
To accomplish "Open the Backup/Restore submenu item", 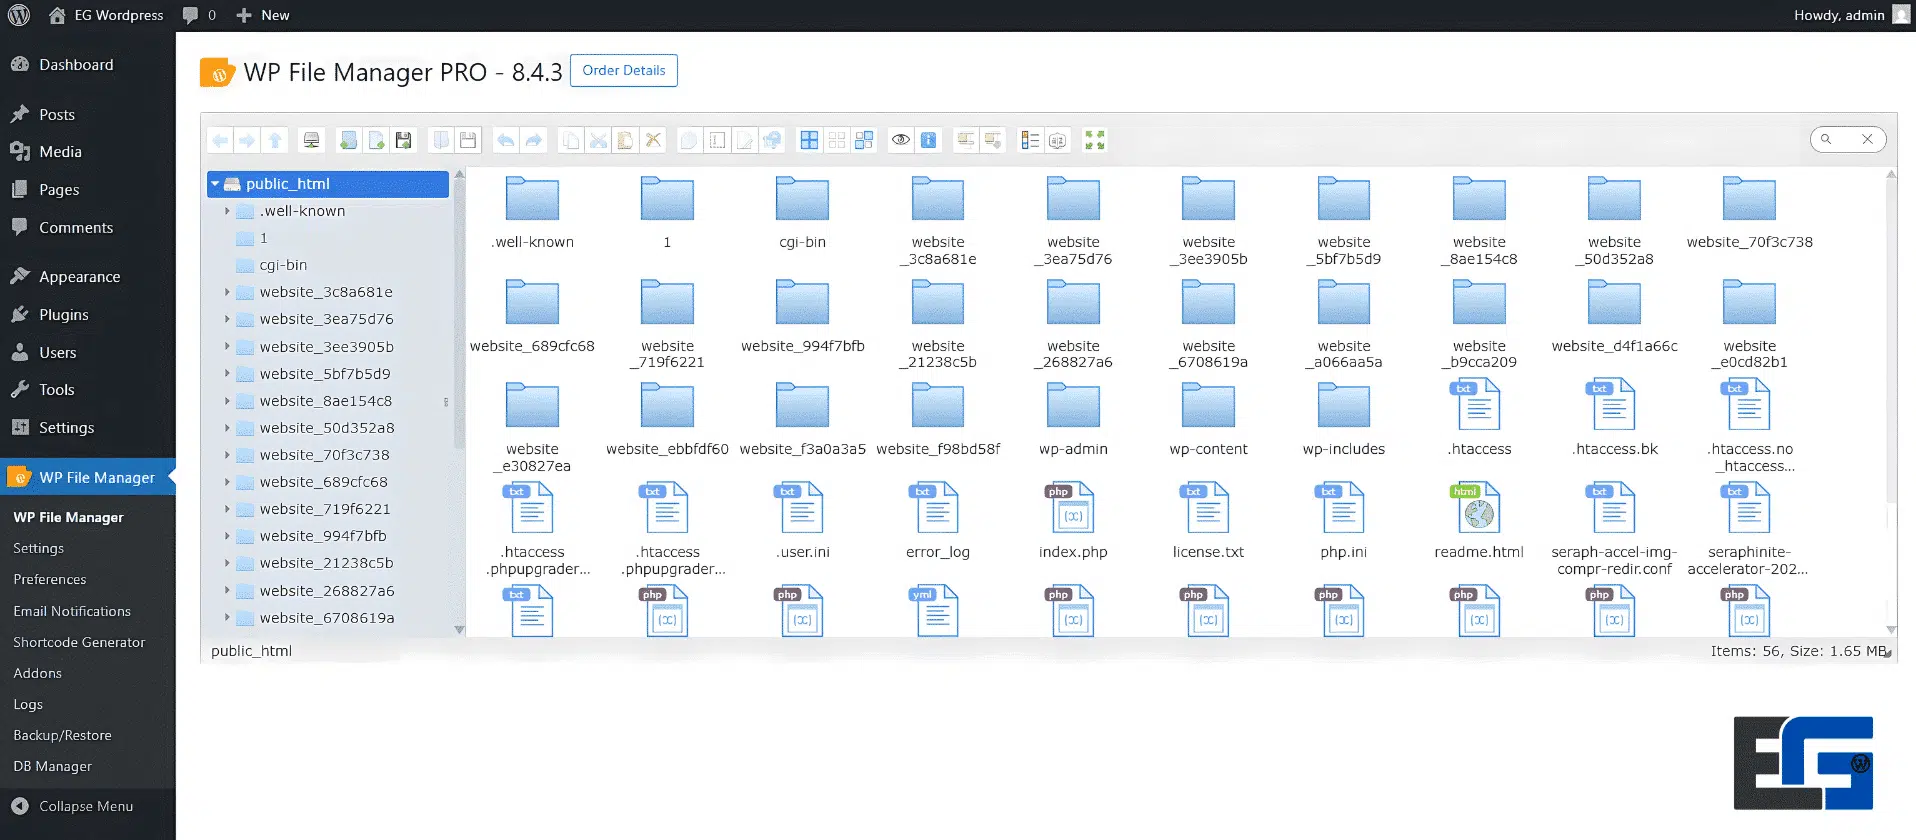I will (x=62, y=735).
